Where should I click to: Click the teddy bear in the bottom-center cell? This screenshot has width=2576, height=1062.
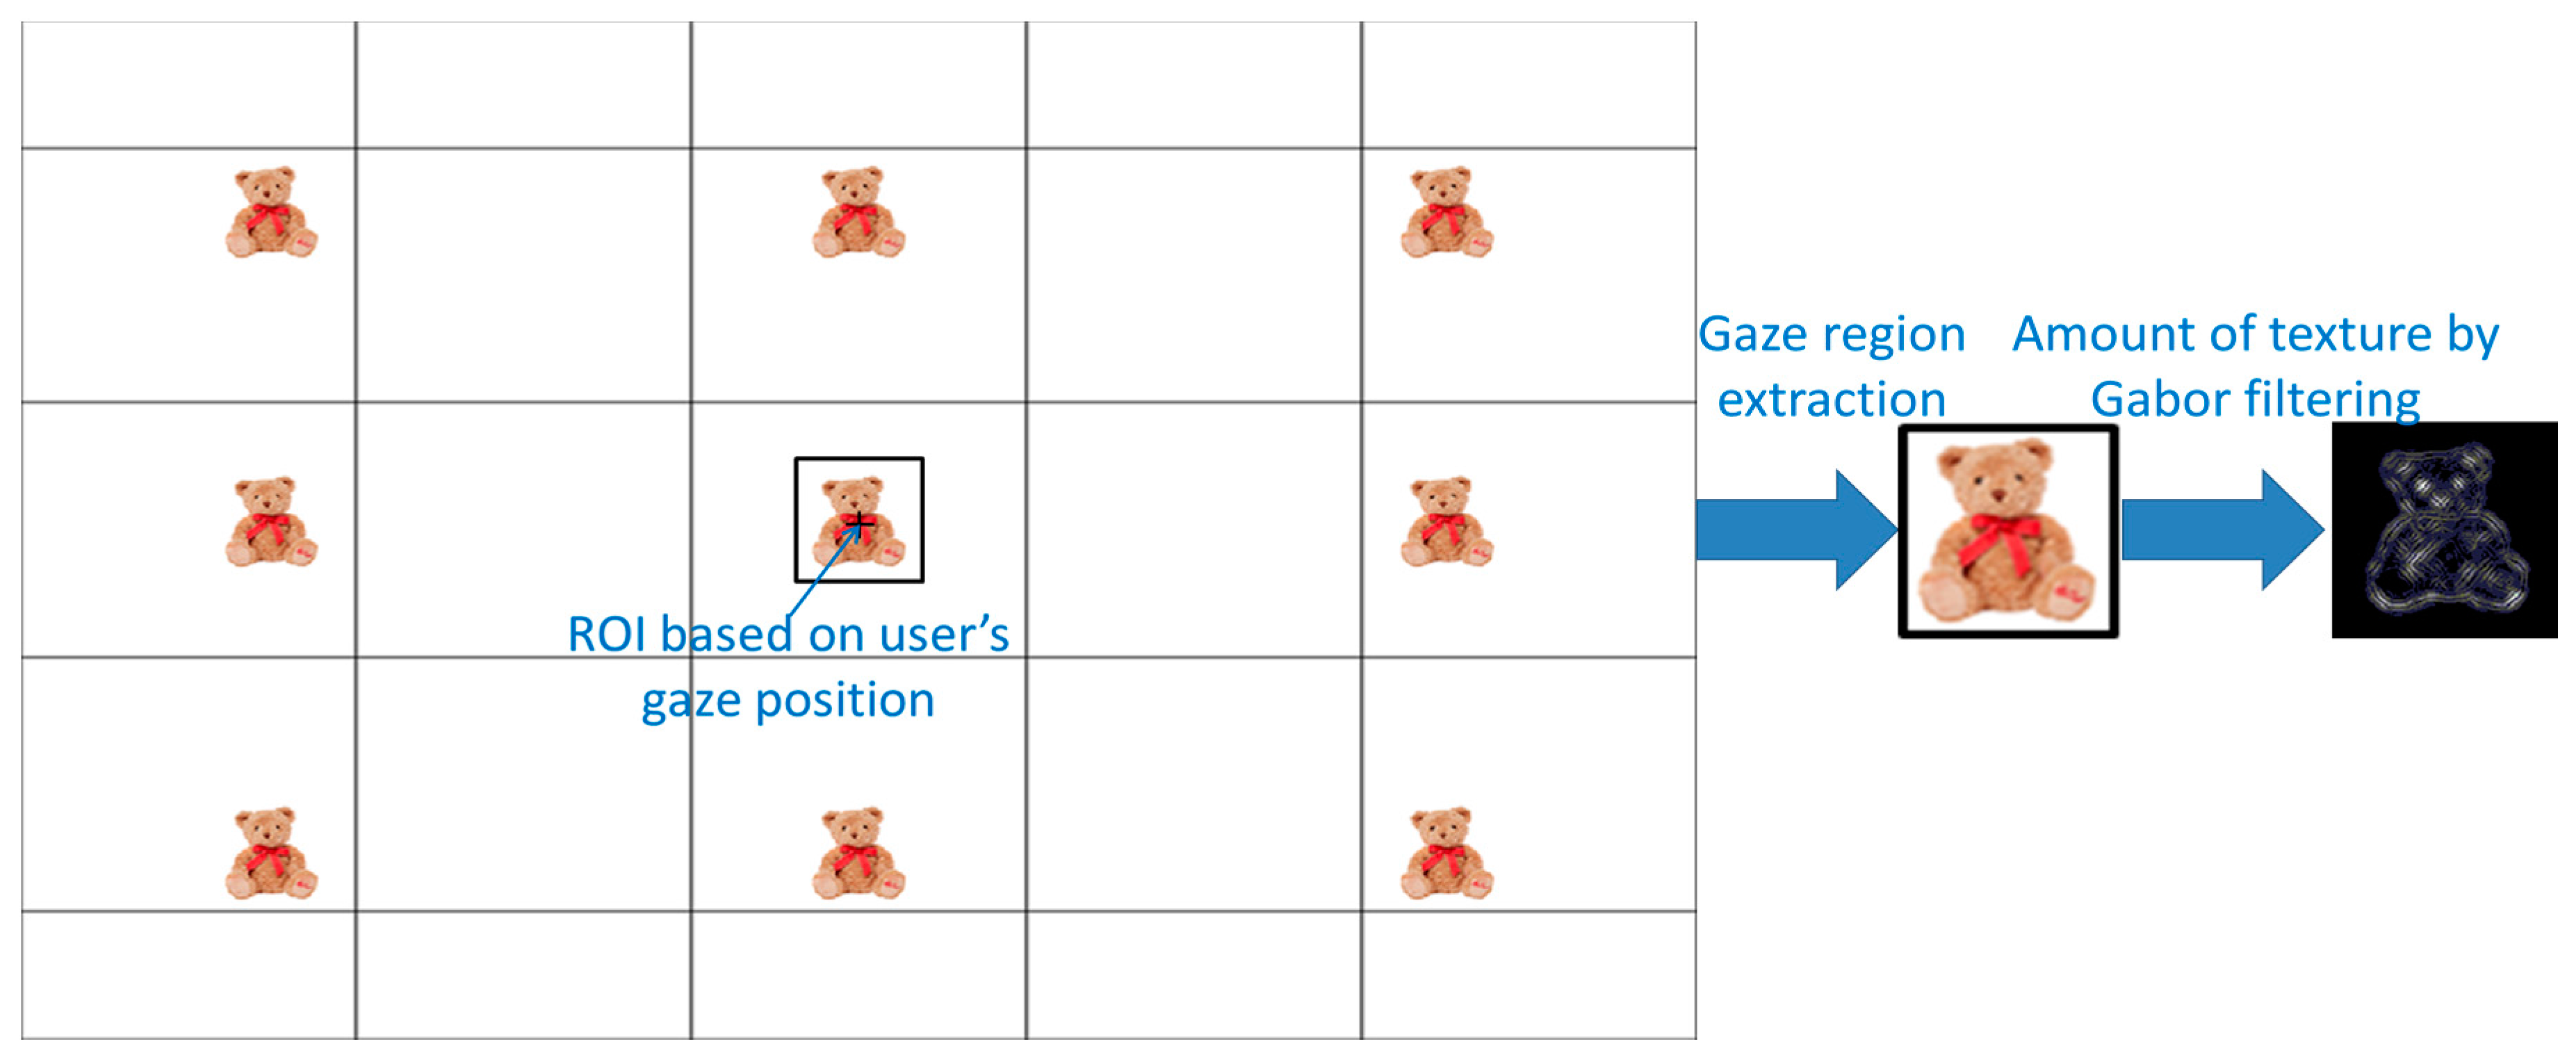[x=858, y=854]
